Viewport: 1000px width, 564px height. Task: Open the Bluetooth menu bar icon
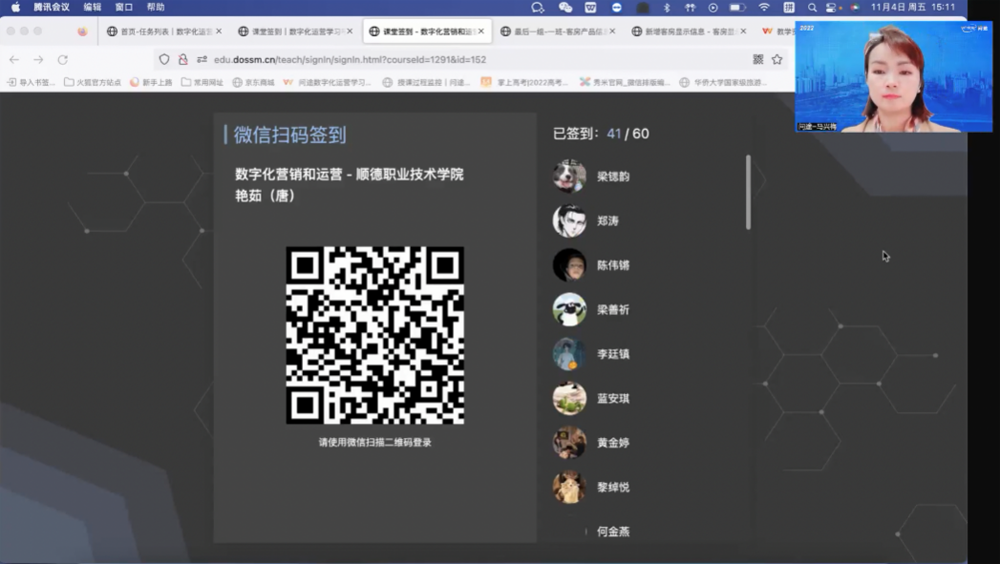[667, 7]
